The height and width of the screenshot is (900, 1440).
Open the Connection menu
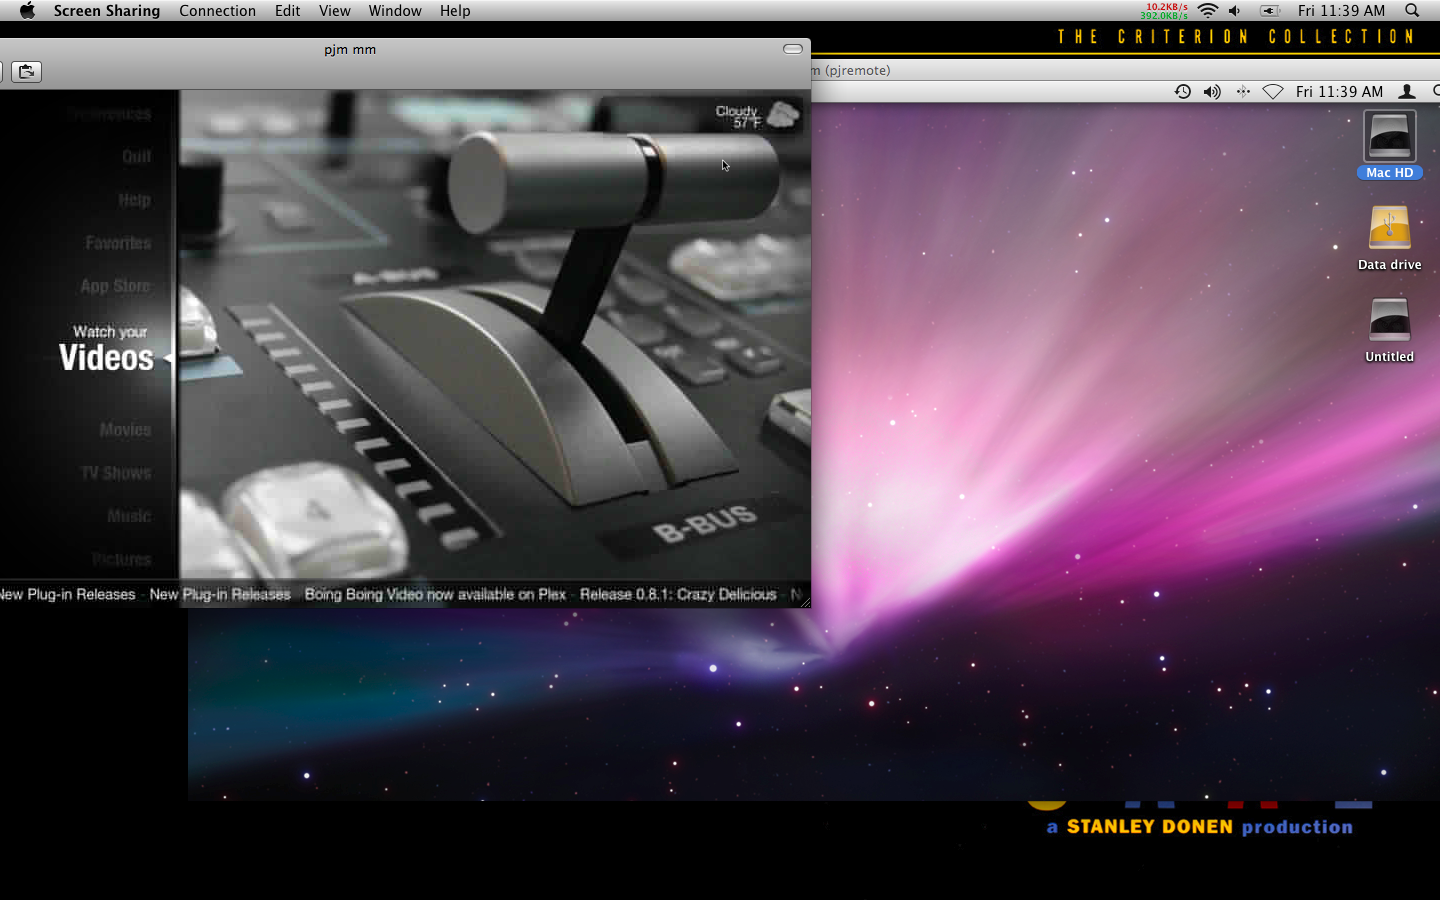coord(217,10)
